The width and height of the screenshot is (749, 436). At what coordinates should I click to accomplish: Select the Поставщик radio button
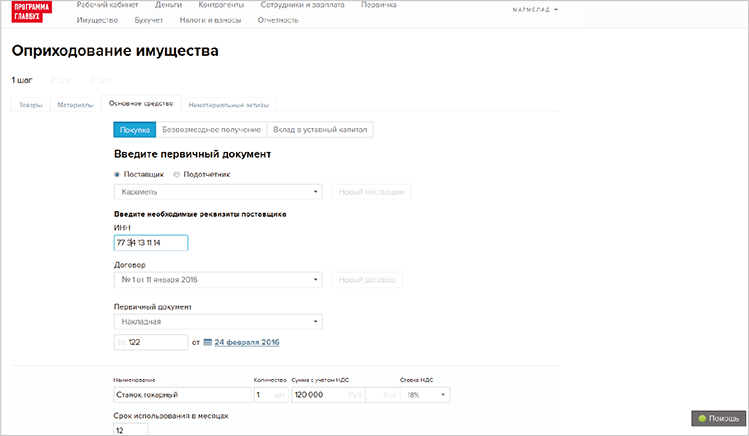[x=117, y=174]
